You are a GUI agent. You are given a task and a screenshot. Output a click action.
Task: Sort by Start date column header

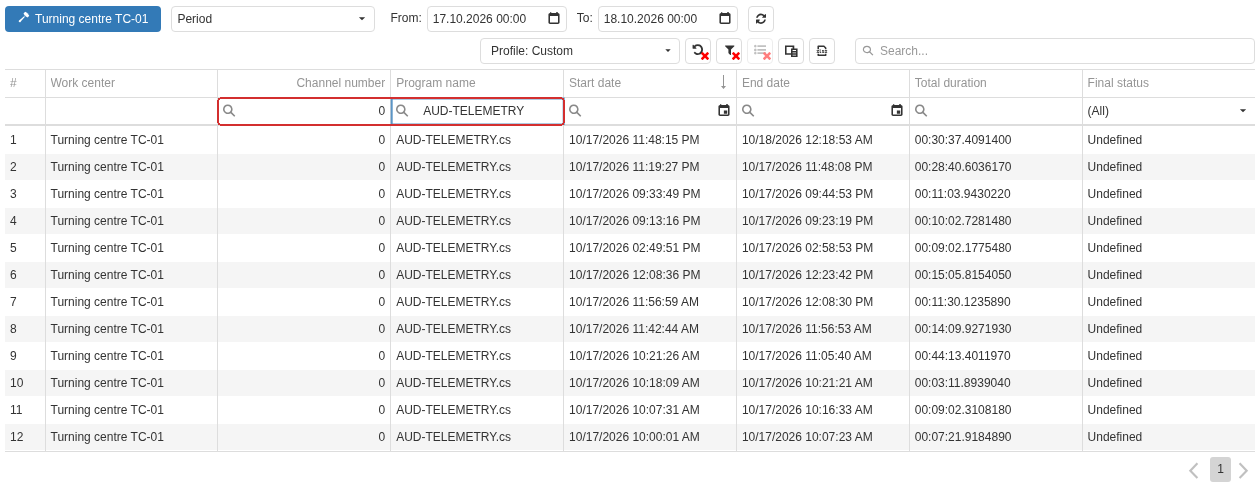(x=650, y=83)
